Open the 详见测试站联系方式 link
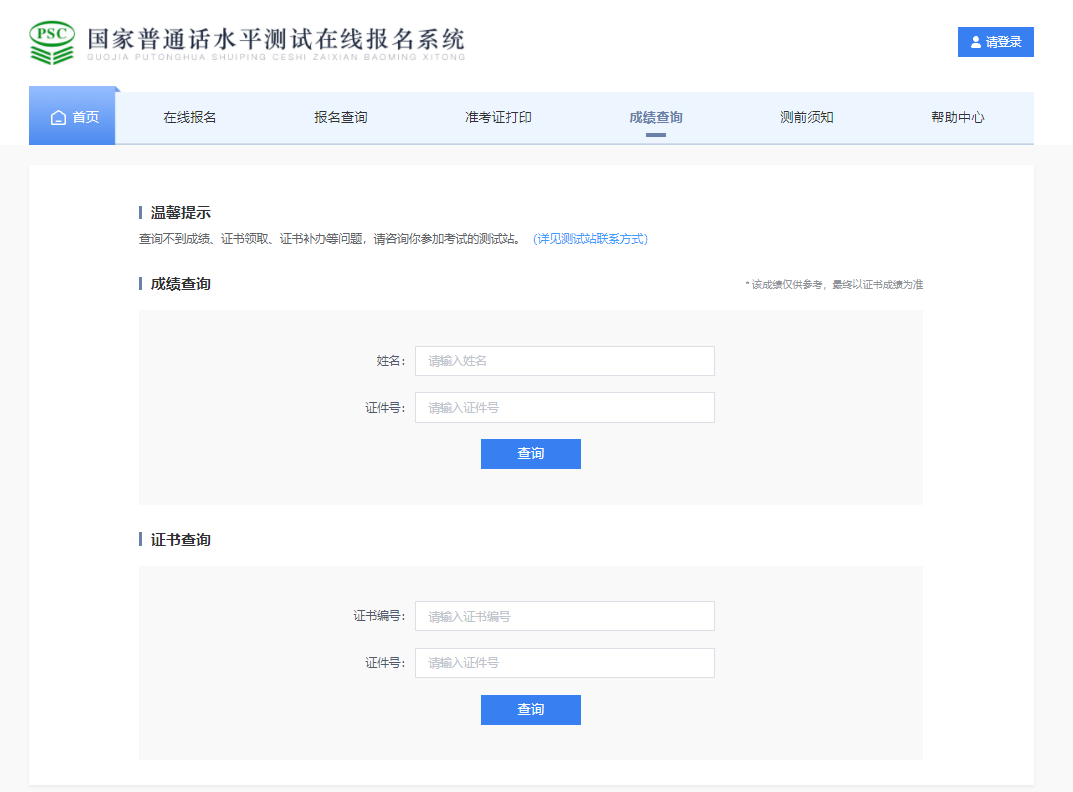 tap(590, 239)
